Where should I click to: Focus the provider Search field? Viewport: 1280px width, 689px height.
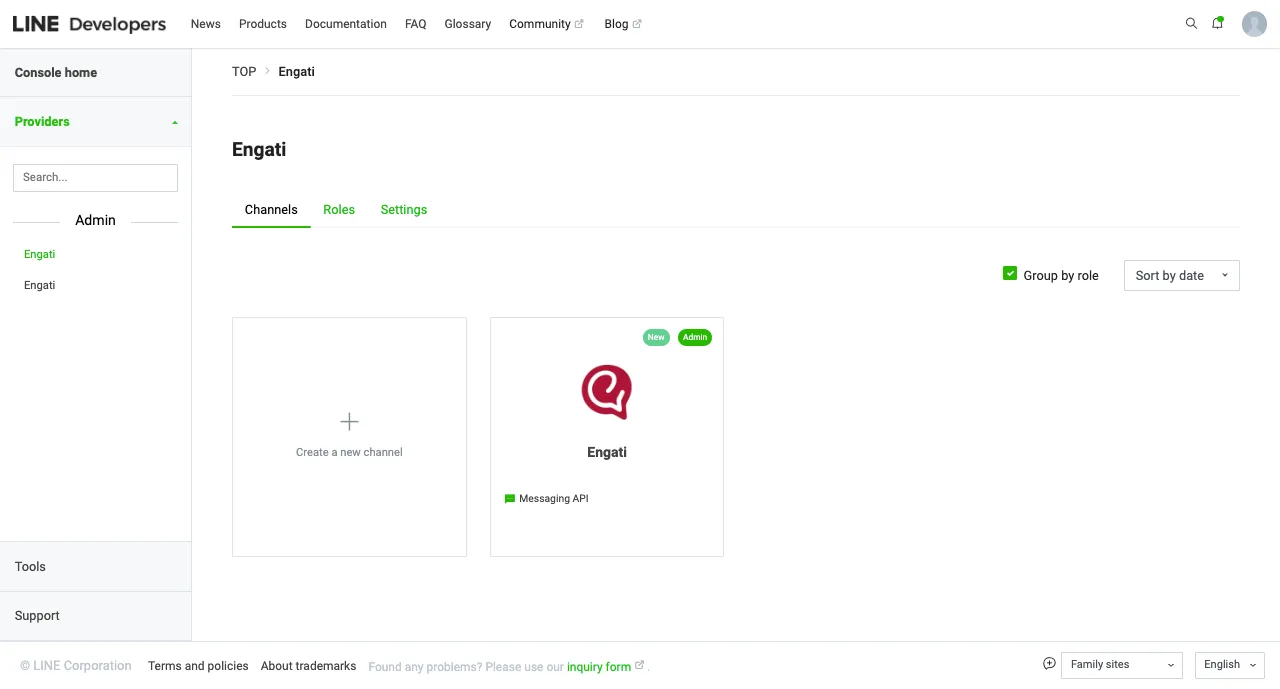[95, 178]
